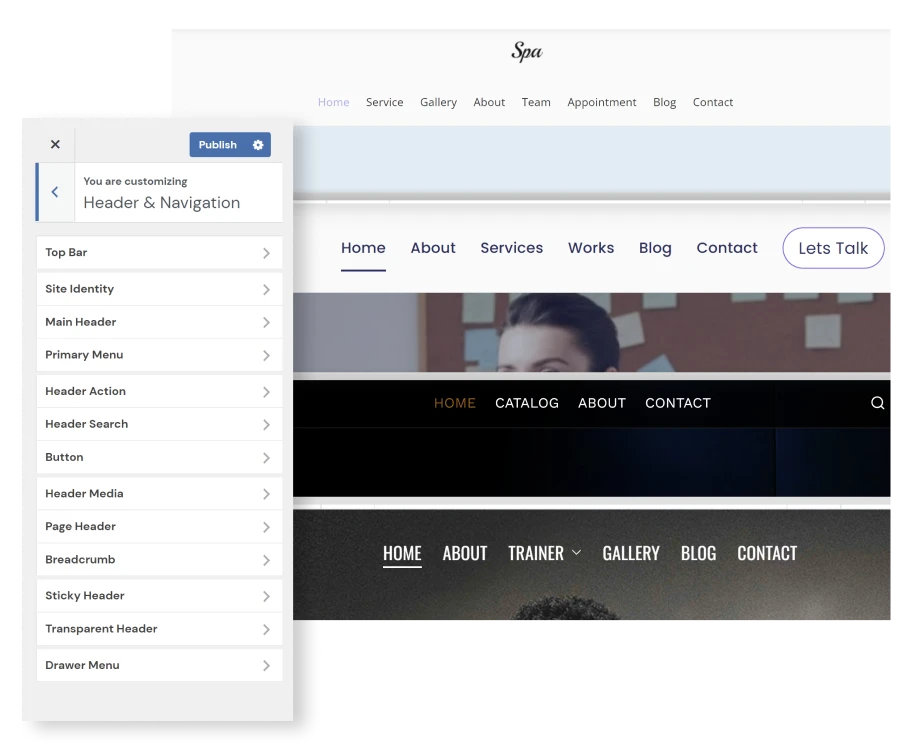
Task: Close the customizer with the X icon
Action: pos(55,144)
